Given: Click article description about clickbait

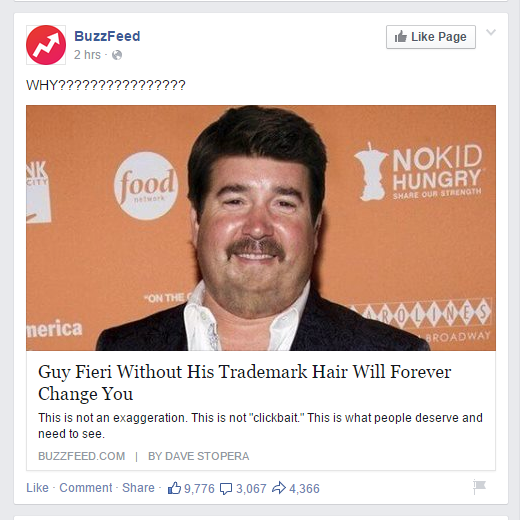Looking at the screenshot, I should [x=260, y=426].
